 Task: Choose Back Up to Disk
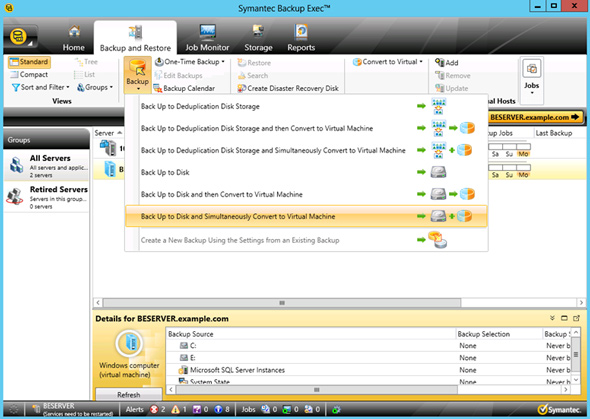[x=307, y=172]
